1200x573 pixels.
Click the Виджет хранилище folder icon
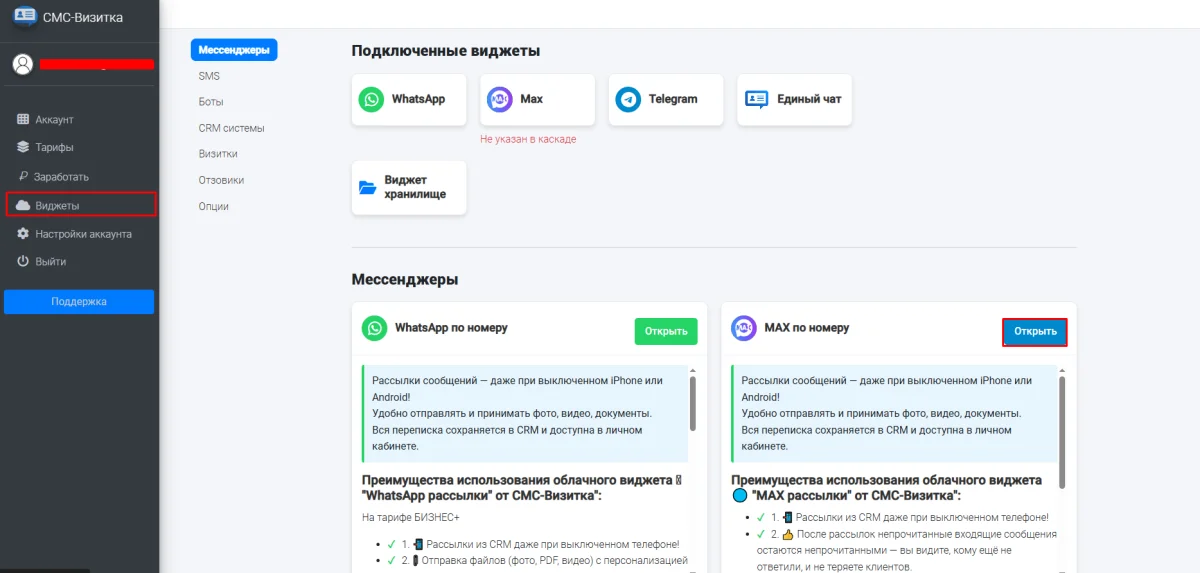(x=368, y=187)
